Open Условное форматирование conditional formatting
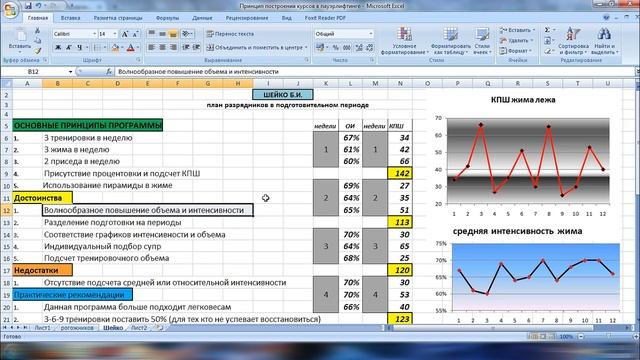640x360 pixels. 404,41
